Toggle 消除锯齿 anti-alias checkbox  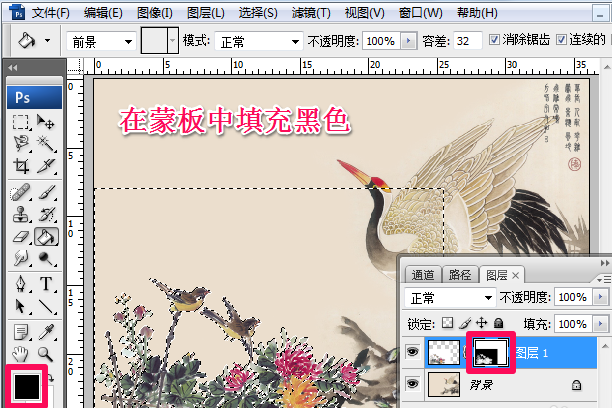coord(495,39)
